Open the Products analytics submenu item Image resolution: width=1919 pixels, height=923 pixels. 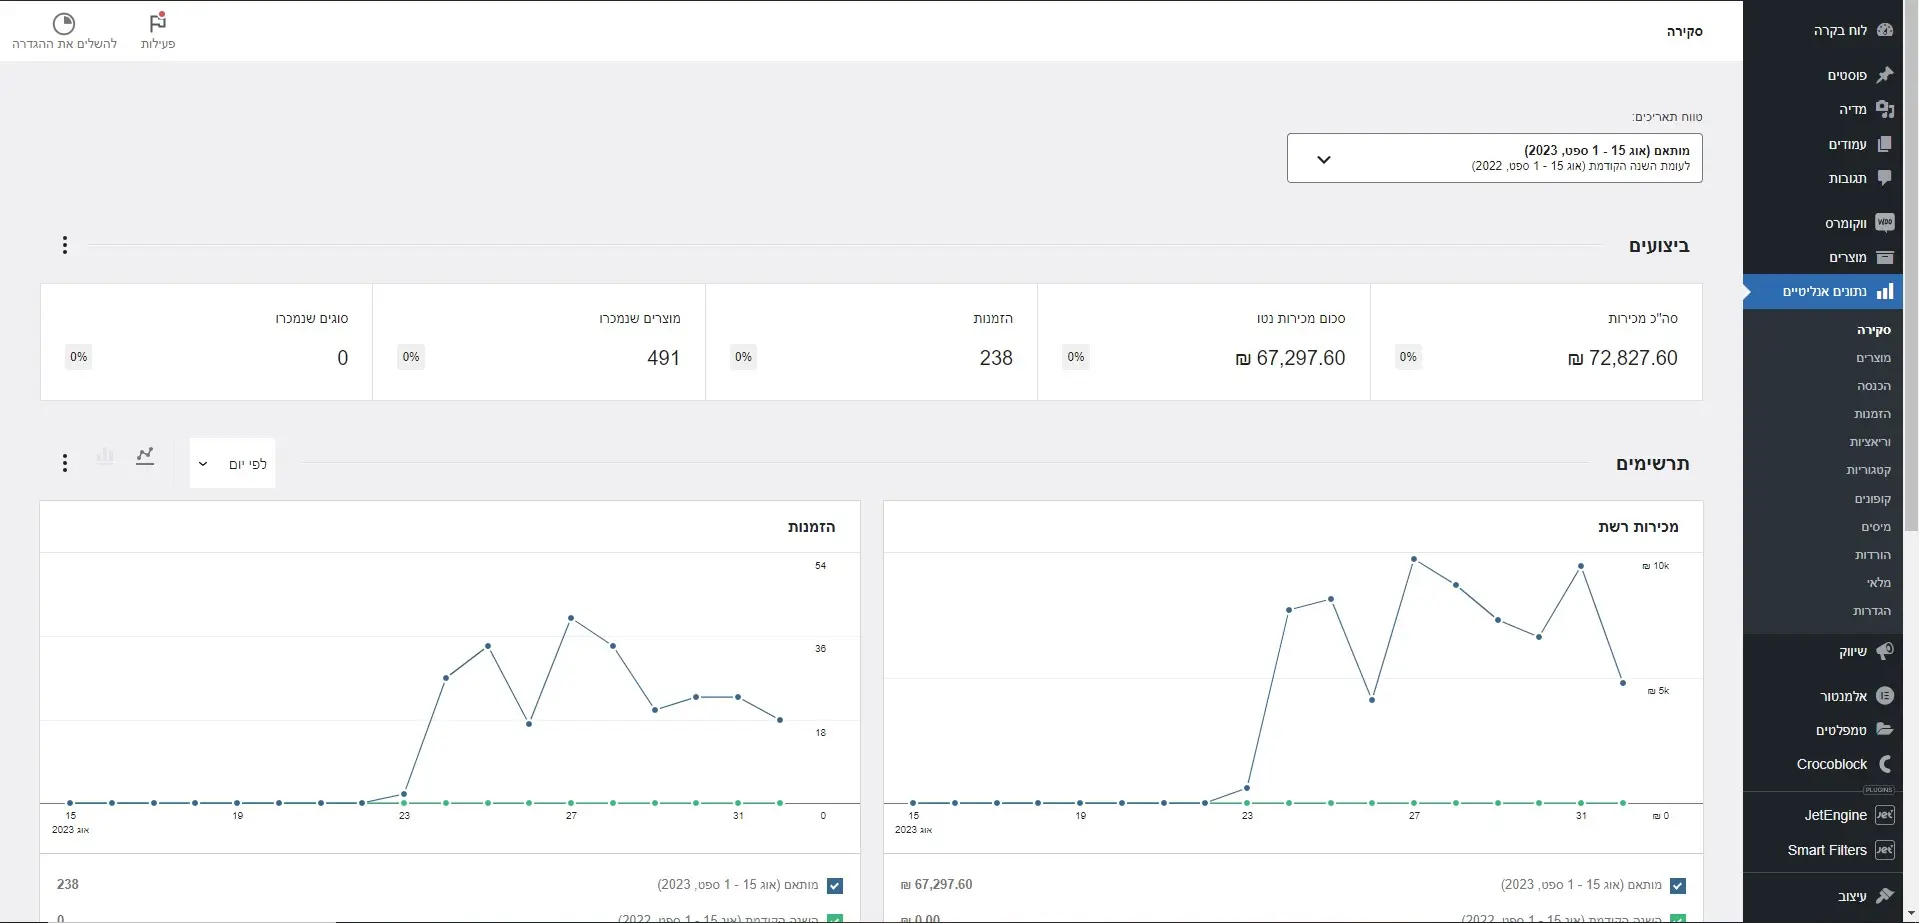click(x=1873, y=358)
